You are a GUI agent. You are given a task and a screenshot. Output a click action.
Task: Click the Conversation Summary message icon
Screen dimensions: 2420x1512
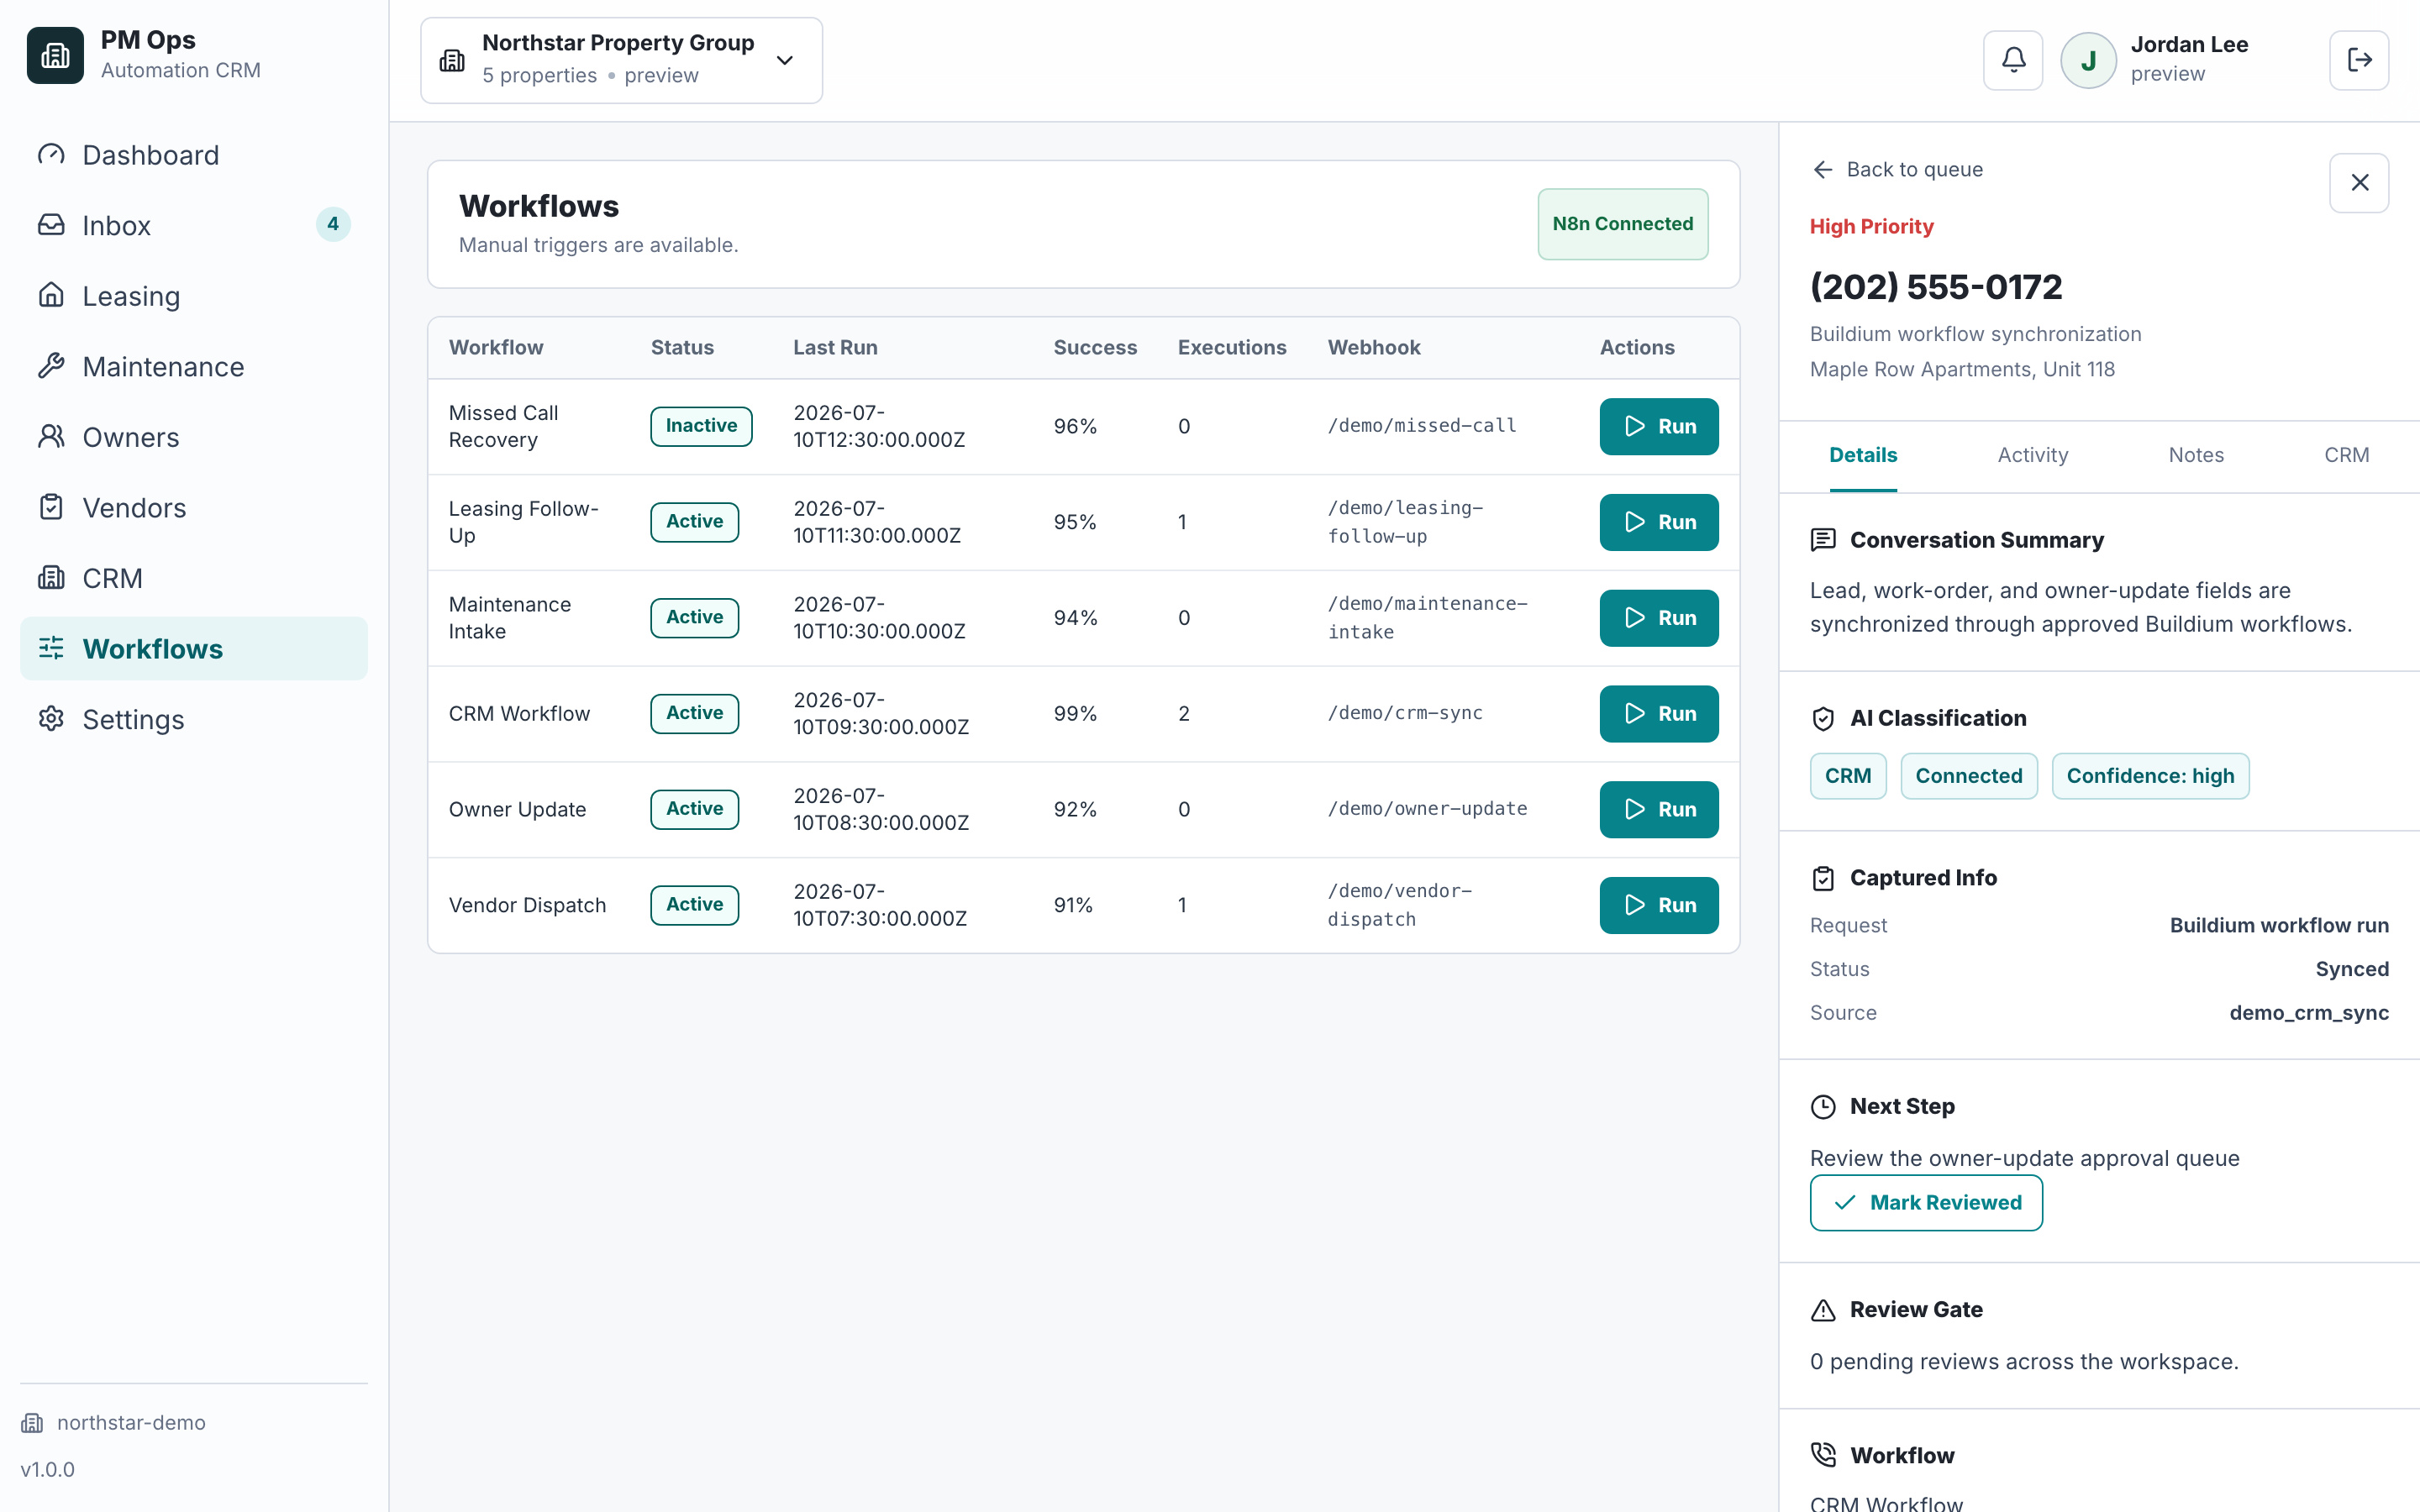[1823, 540]
